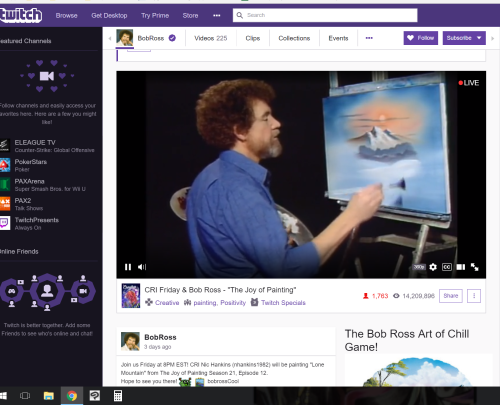Screen dimensions: 500x405
Task: Open the taskbar app left of Calculator
Action: tap(95, 396)
